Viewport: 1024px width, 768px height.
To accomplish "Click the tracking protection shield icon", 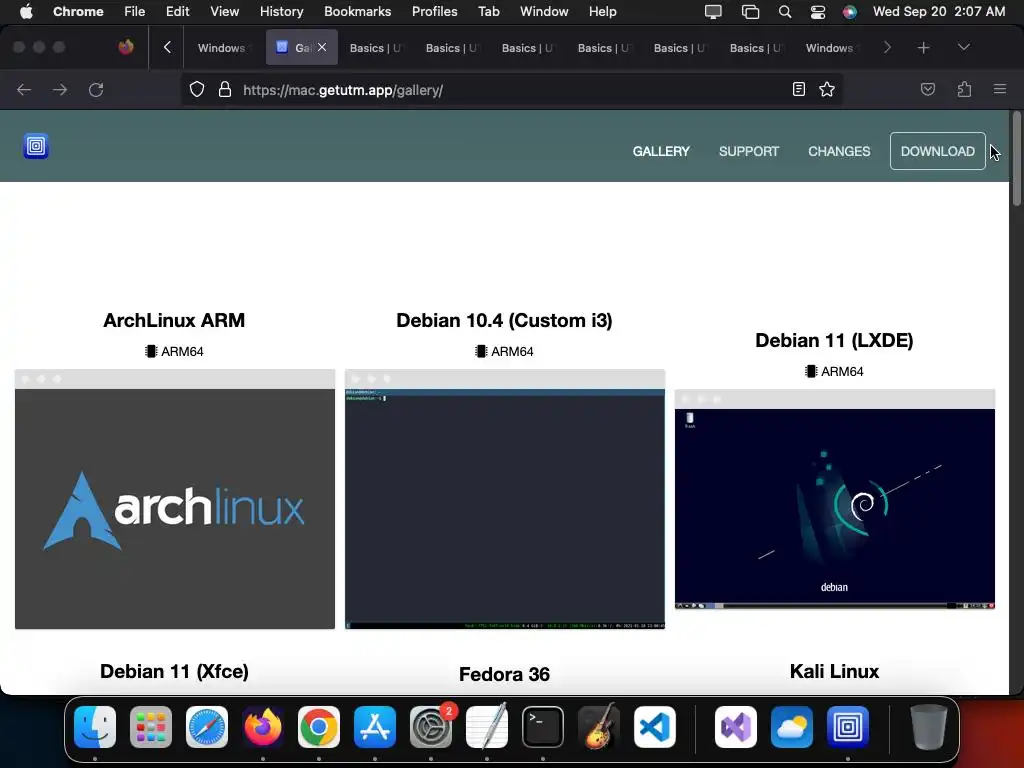I will tap(197, 89).
